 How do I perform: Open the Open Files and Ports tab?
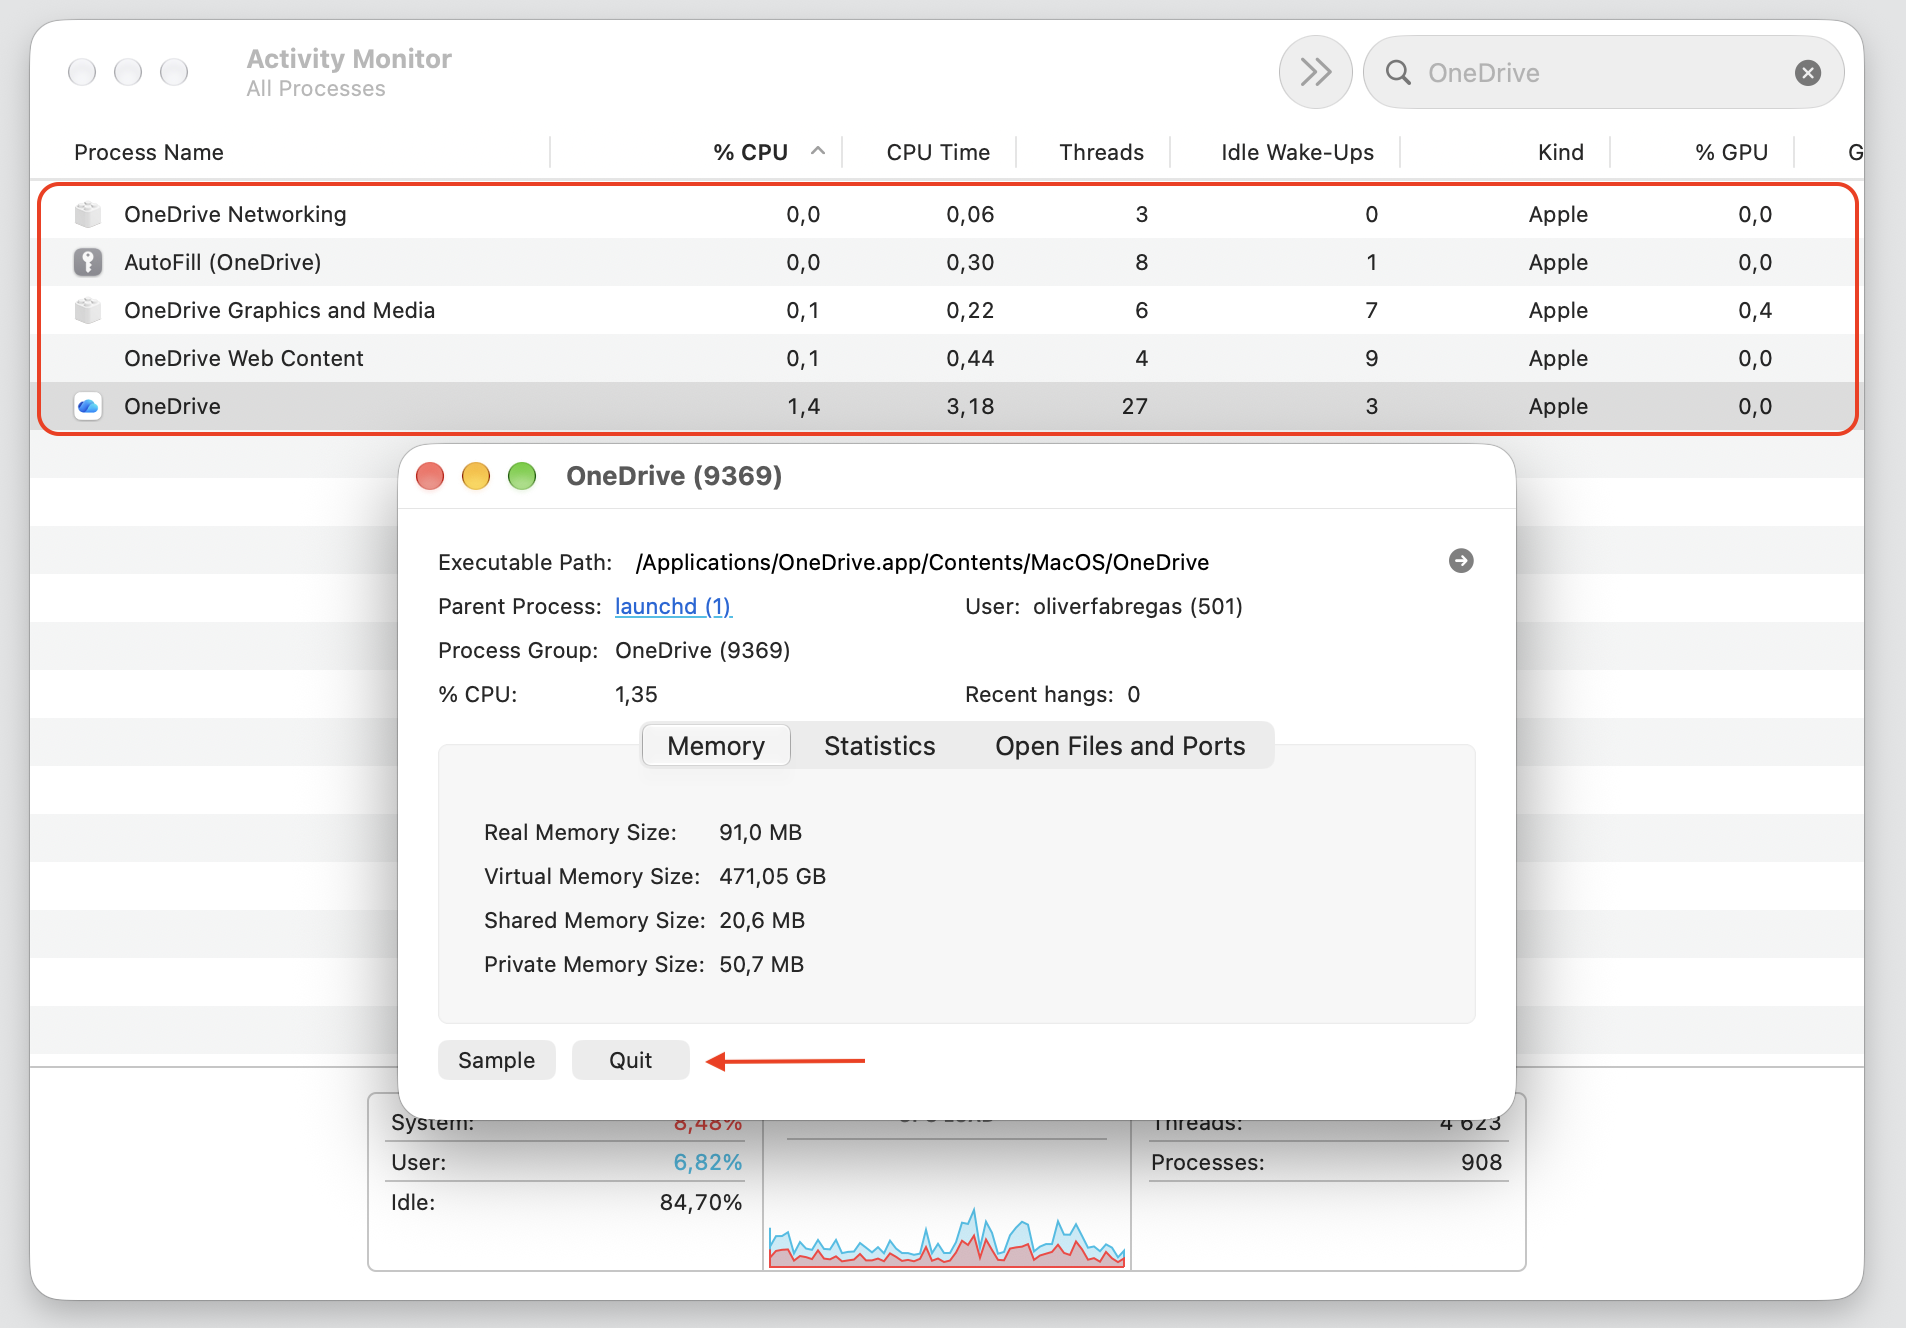[x=1120, y=746]
